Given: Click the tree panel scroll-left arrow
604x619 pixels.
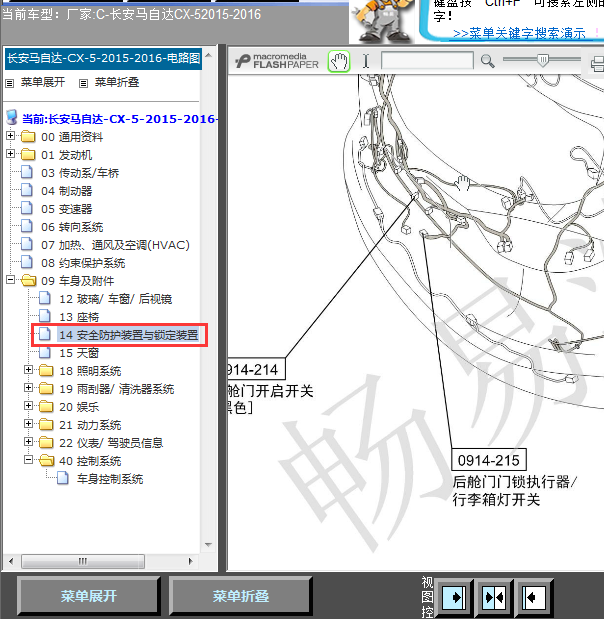Looking at the screenshot, I should coord(11,561).
